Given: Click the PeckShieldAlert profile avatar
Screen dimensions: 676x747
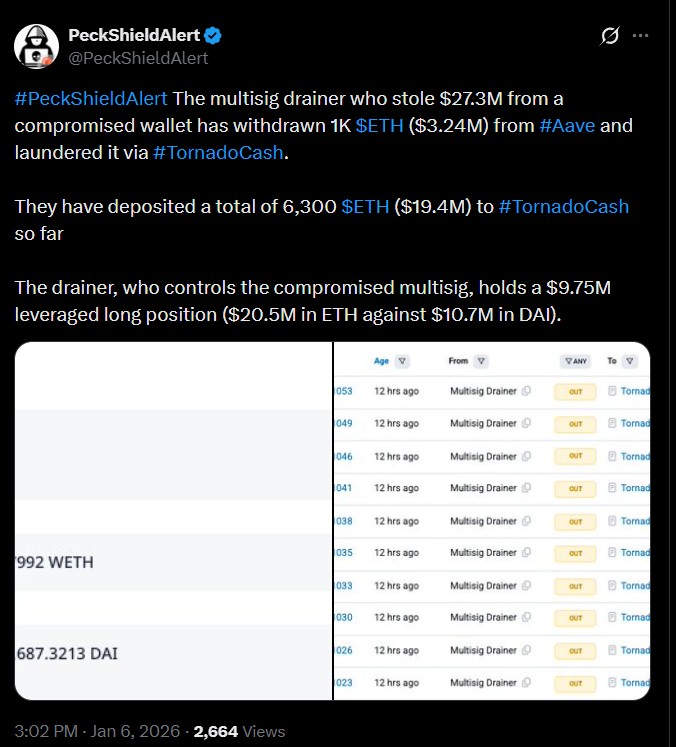Looking at the screenshot, I should coord(35,45).
